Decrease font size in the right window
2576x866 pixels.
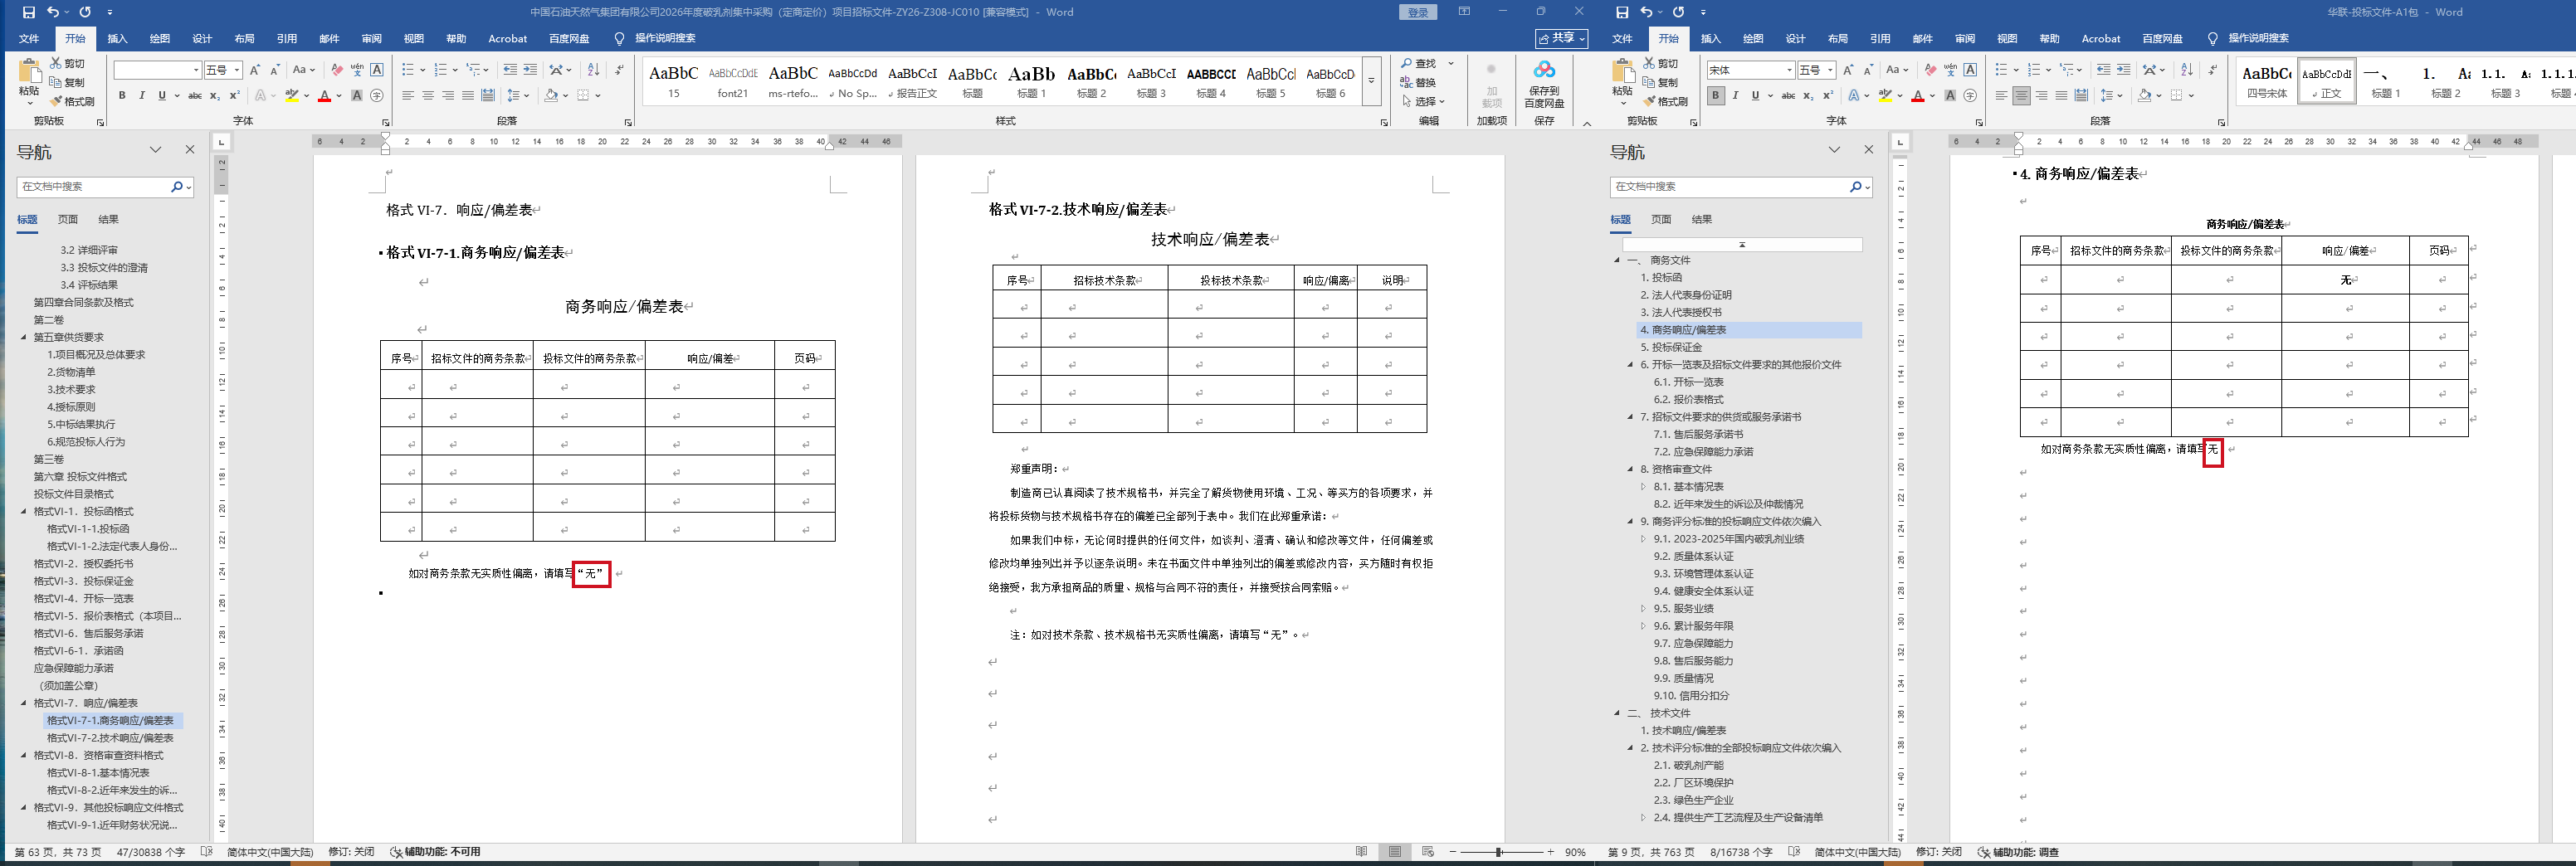click(x=1868, y=70)
